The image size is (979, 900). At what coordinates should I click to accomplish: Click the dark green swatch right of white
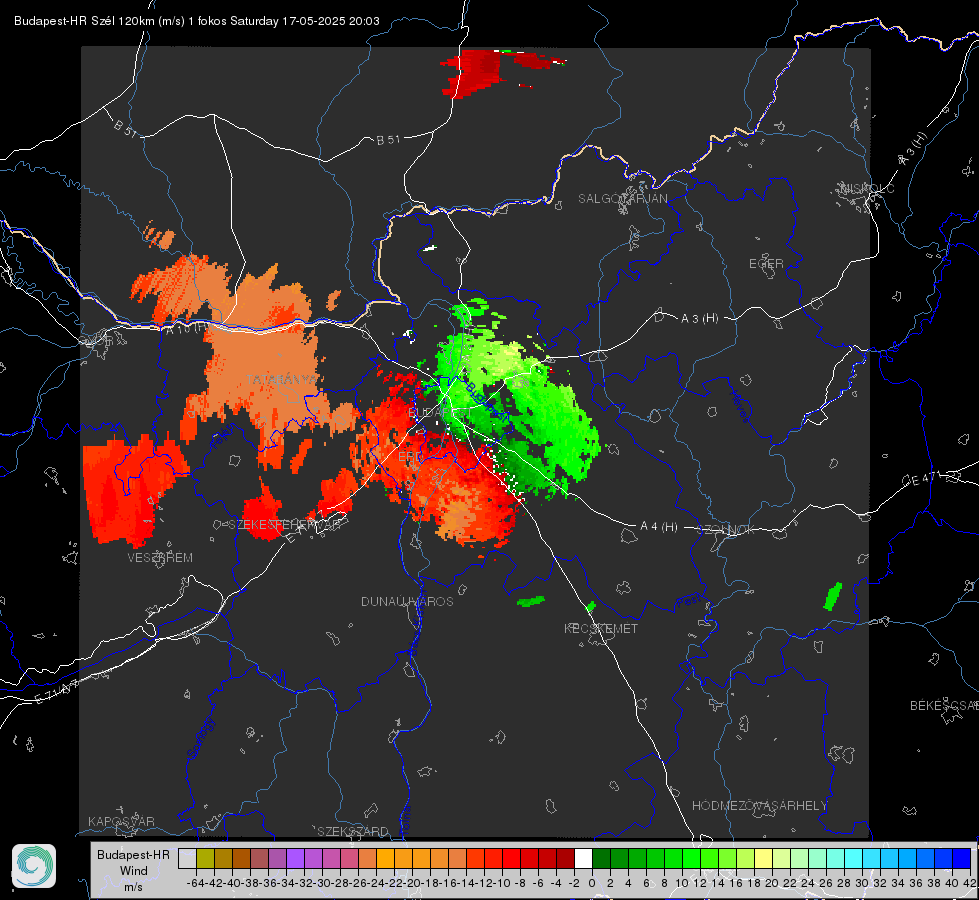point(601,858)
